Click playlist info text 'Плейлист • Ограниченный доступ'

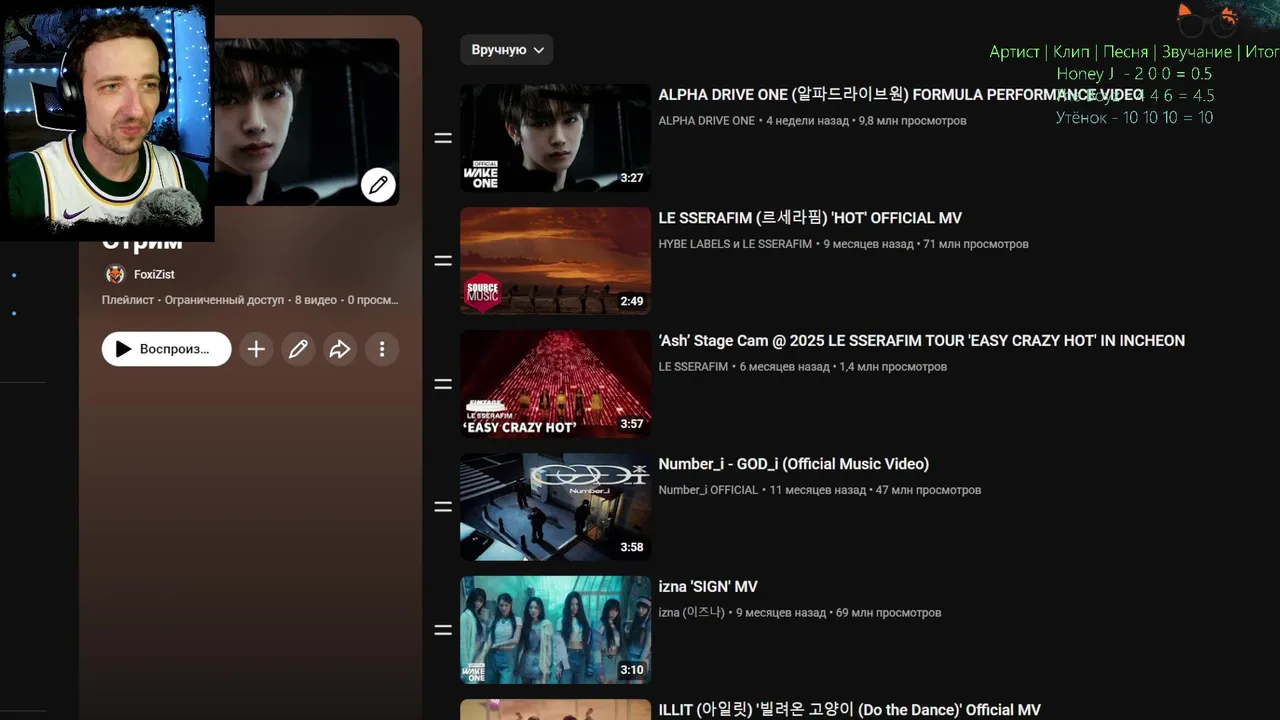click(x=192, y=300)
